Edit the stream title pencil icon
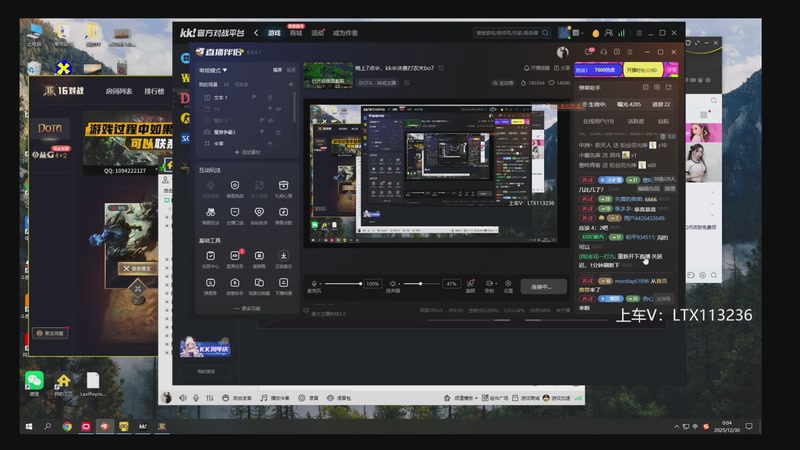 tap(441, 68)
